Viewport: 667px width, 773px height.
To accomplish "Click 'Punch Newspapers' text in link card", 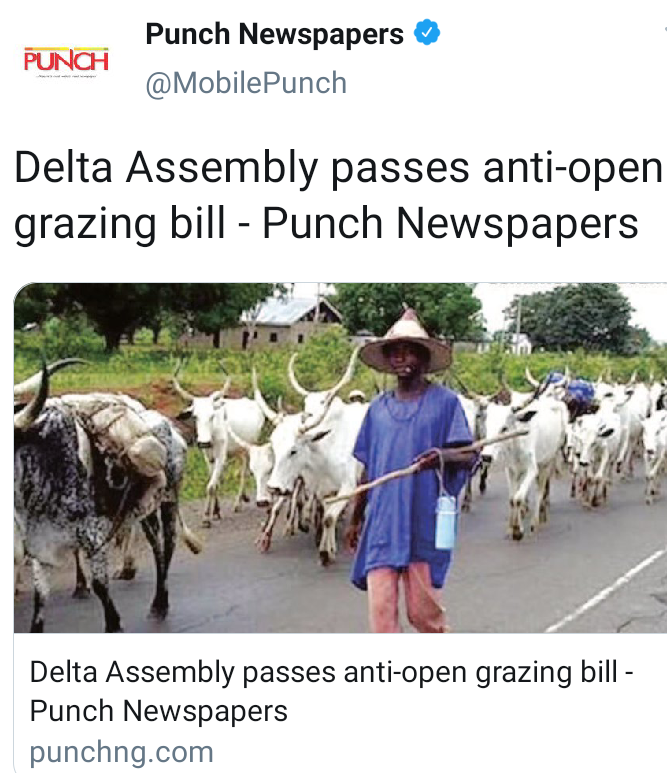I will [158, 711].
